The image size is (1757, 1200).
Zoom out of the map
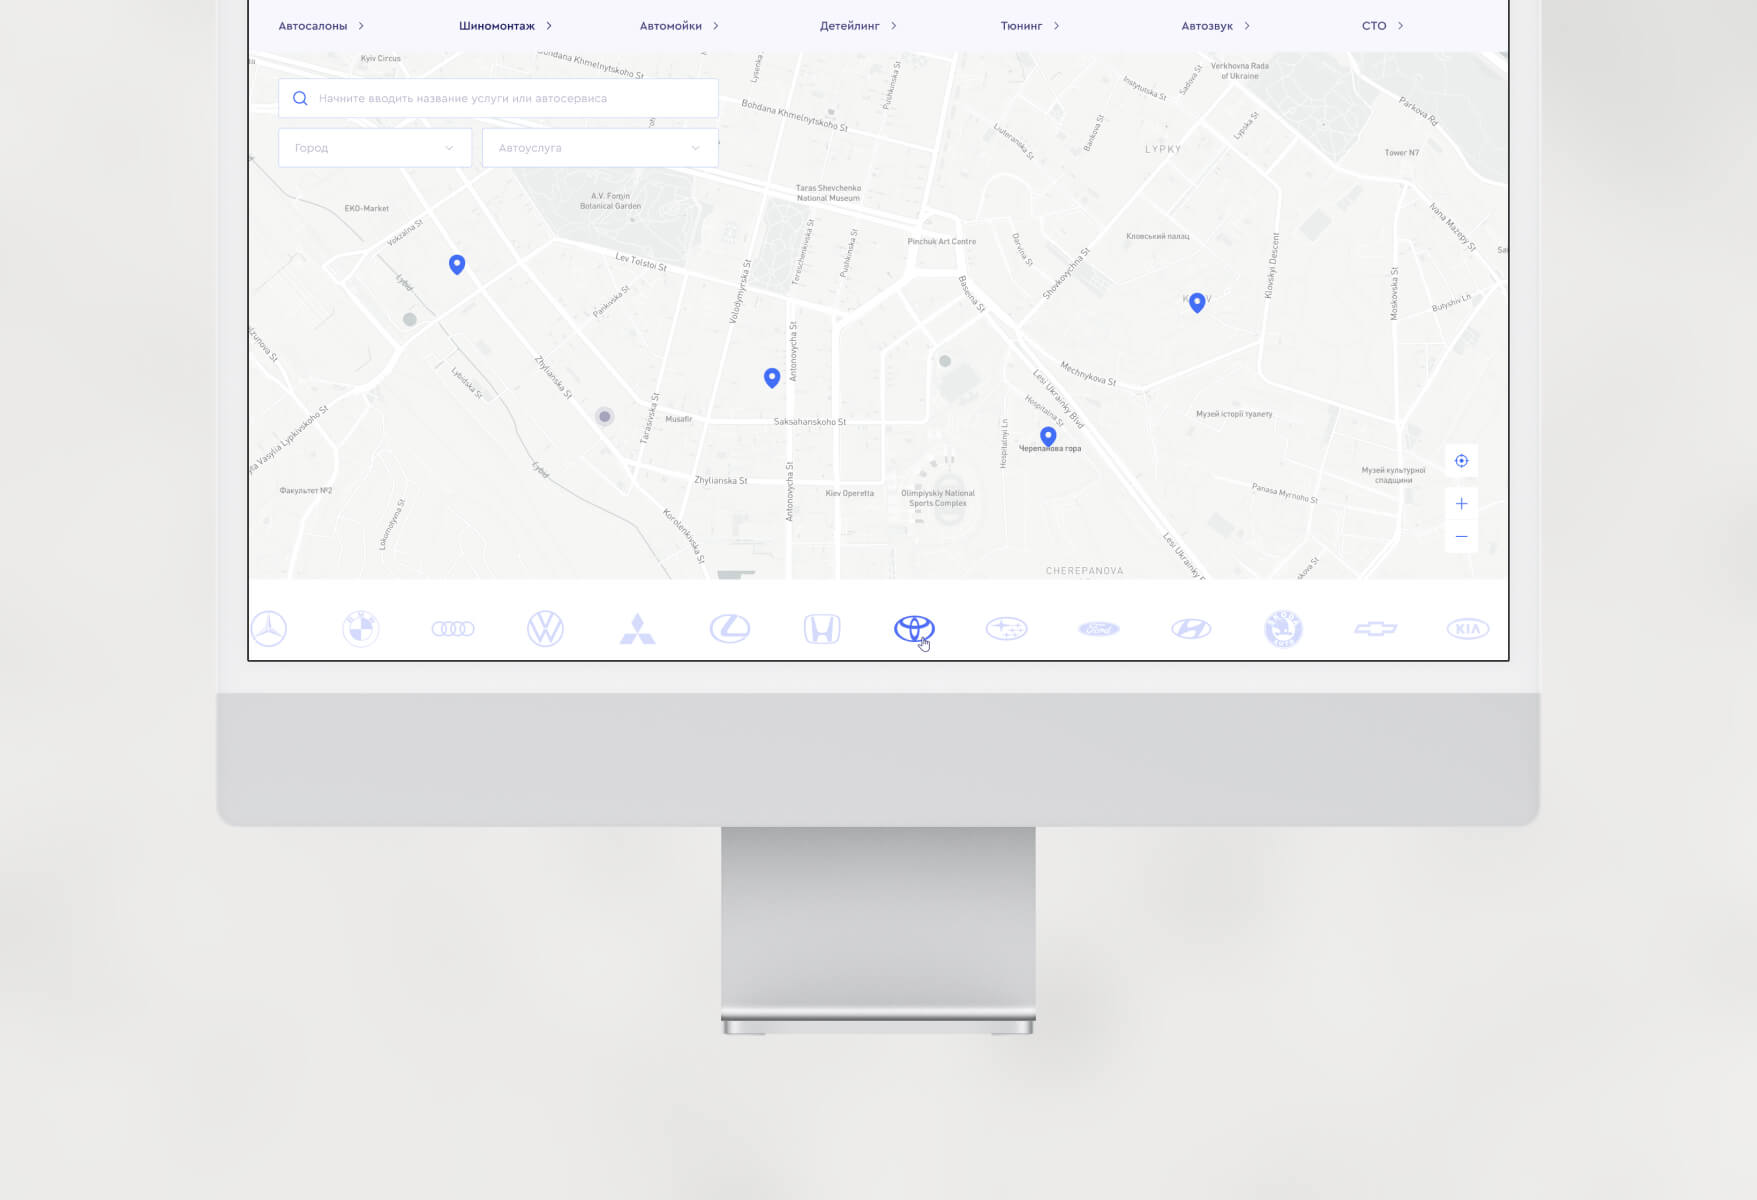pos(1461,537)
